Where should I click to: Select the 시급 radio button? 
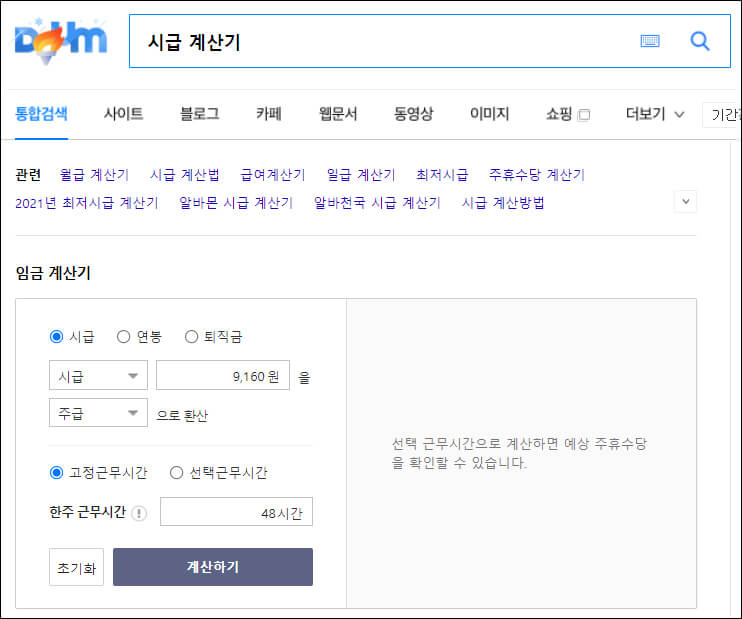coord(56,337)
